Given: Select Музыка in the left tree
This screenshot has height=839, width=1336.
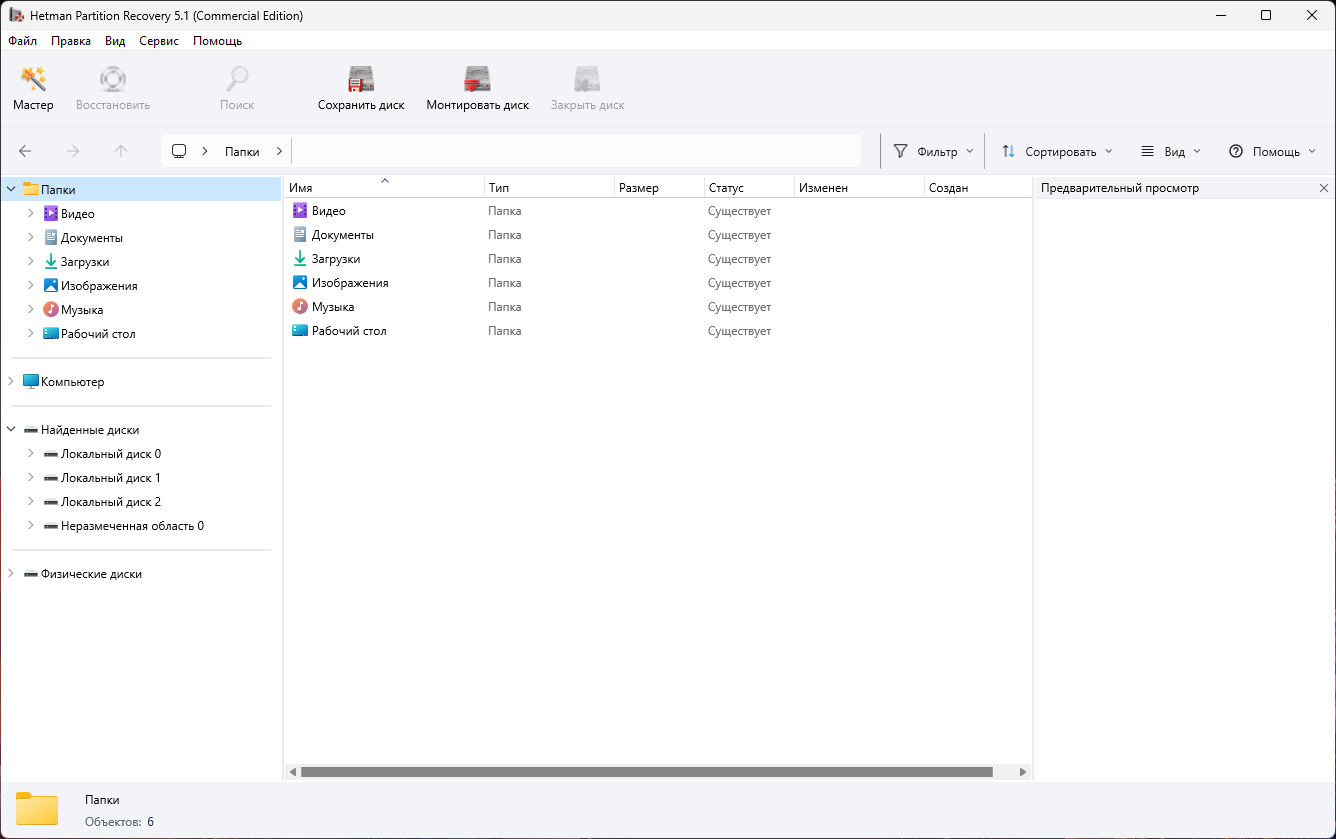Looking at the screenshot, I should pos(82,310).
